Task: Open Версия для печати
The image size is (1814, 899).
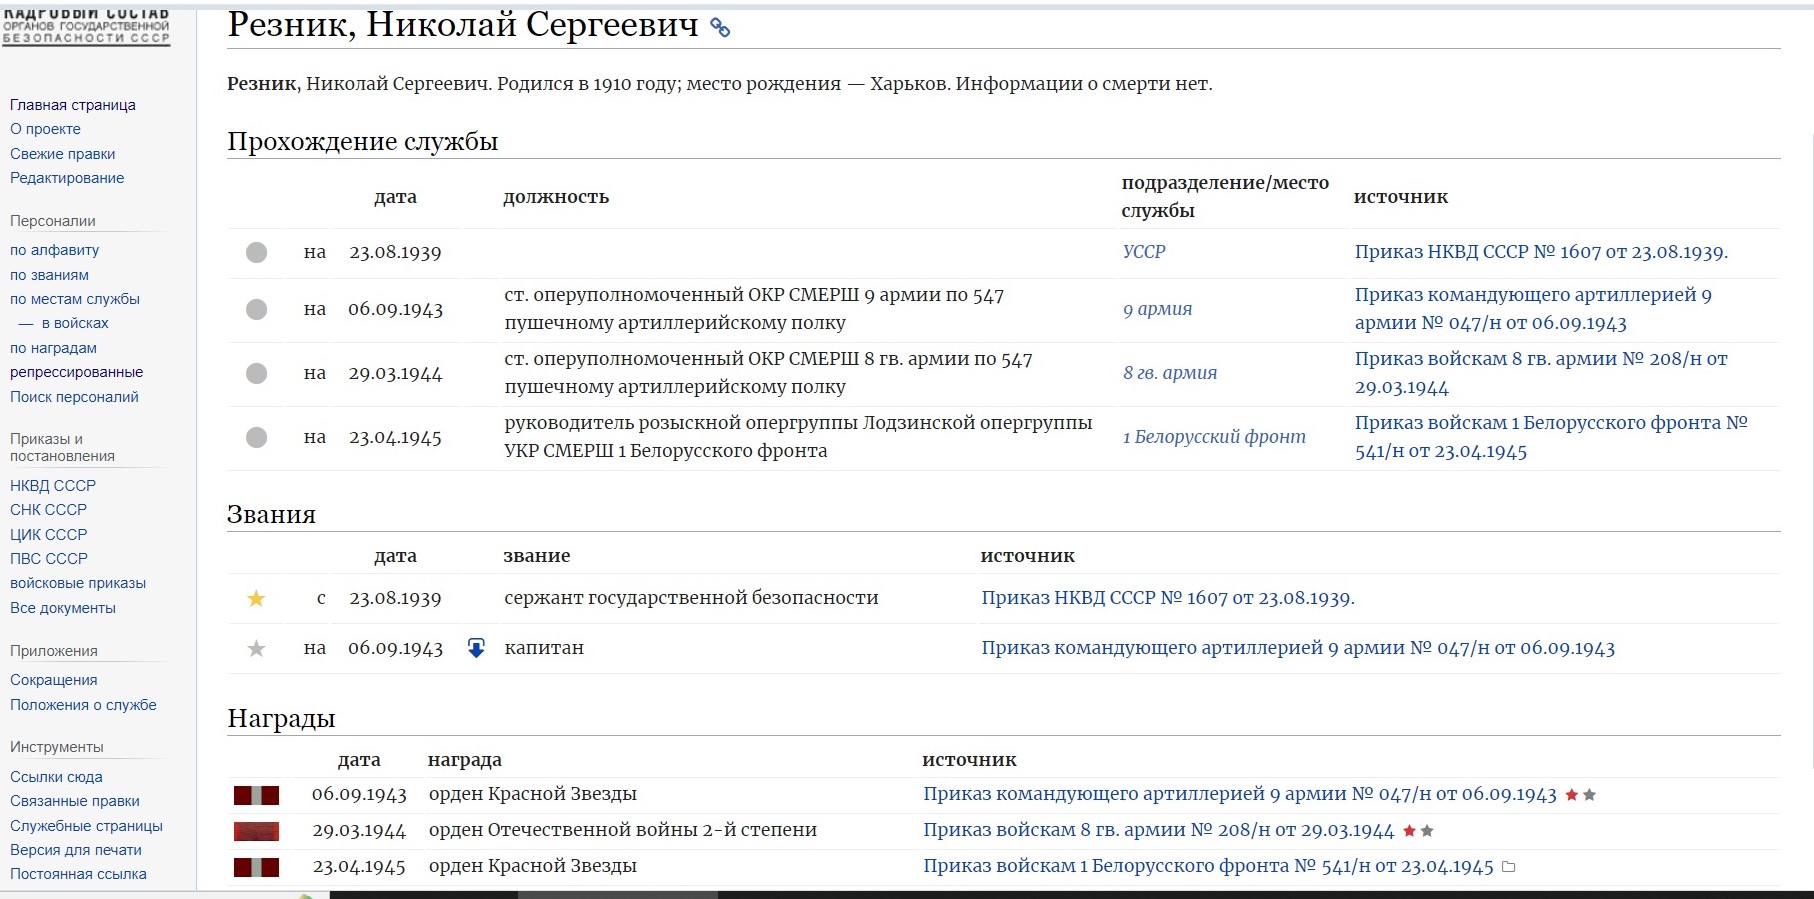Action: coord(76,850)
